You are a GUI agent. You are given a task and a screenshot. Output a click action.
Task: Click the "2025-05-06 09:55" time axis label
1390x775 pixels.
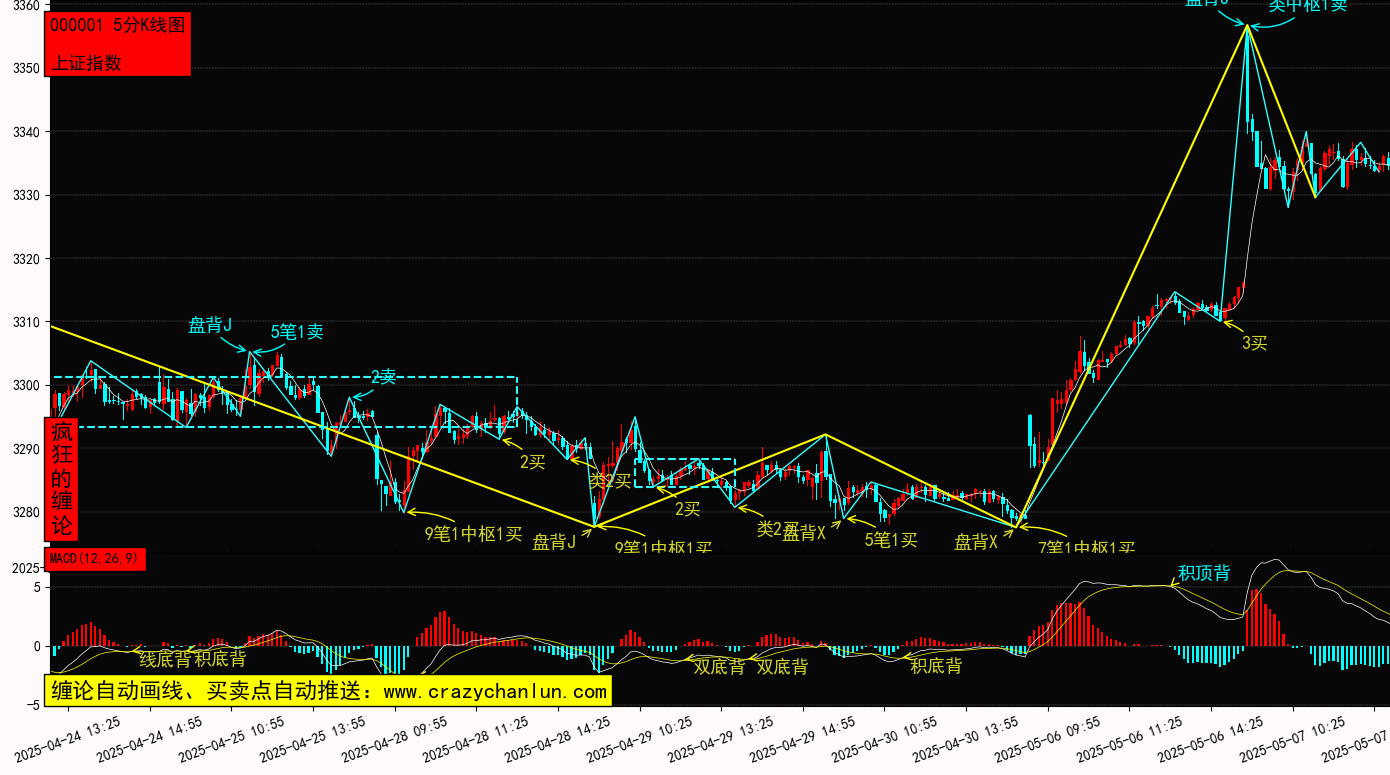click(x=1049, y=738)
